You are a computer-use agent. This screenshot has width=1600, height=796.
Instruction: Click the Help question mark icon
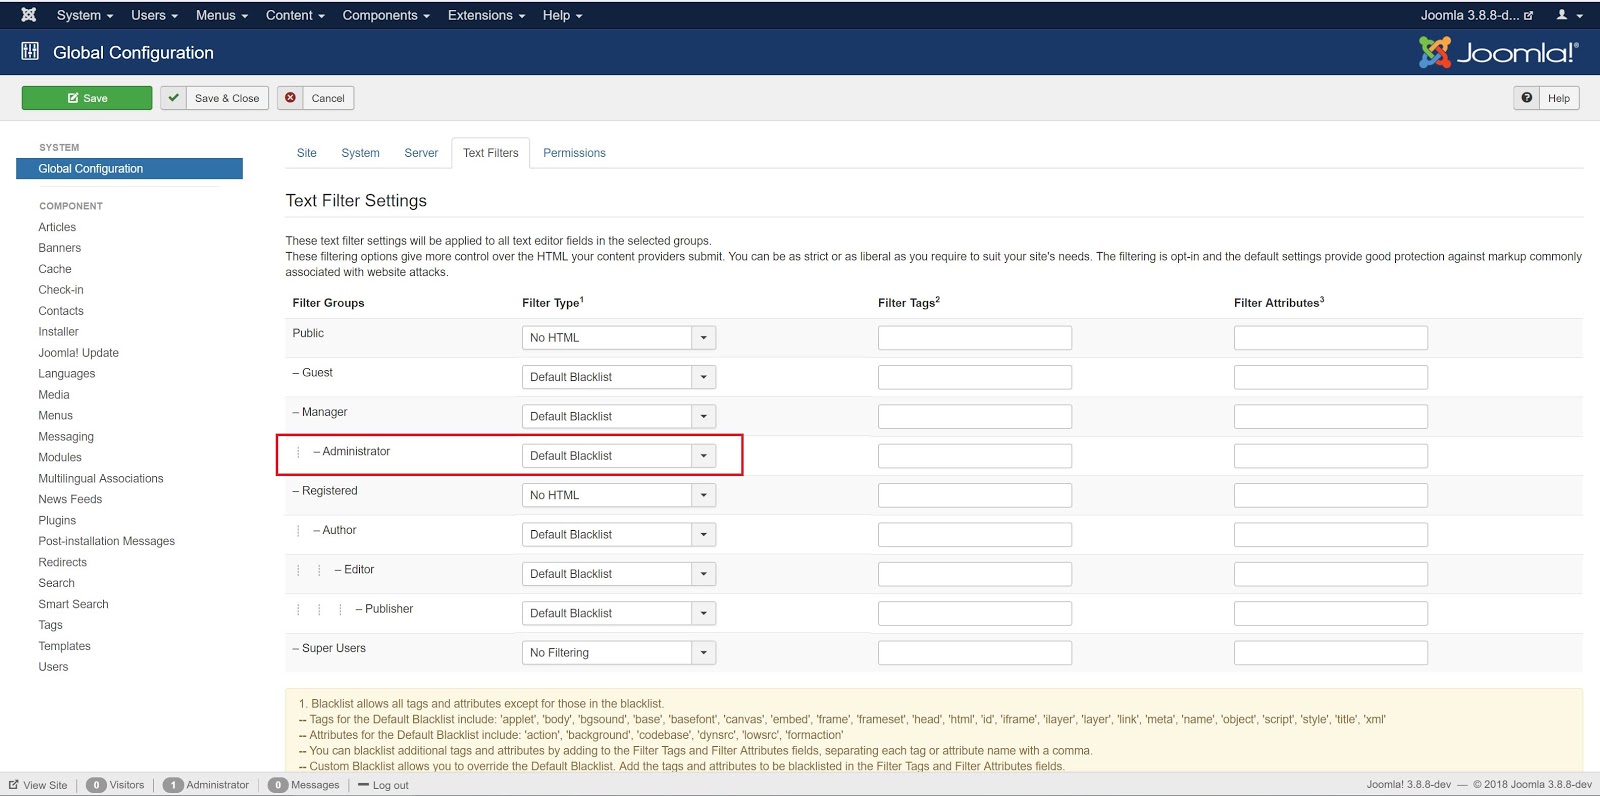coord(1527,98)
